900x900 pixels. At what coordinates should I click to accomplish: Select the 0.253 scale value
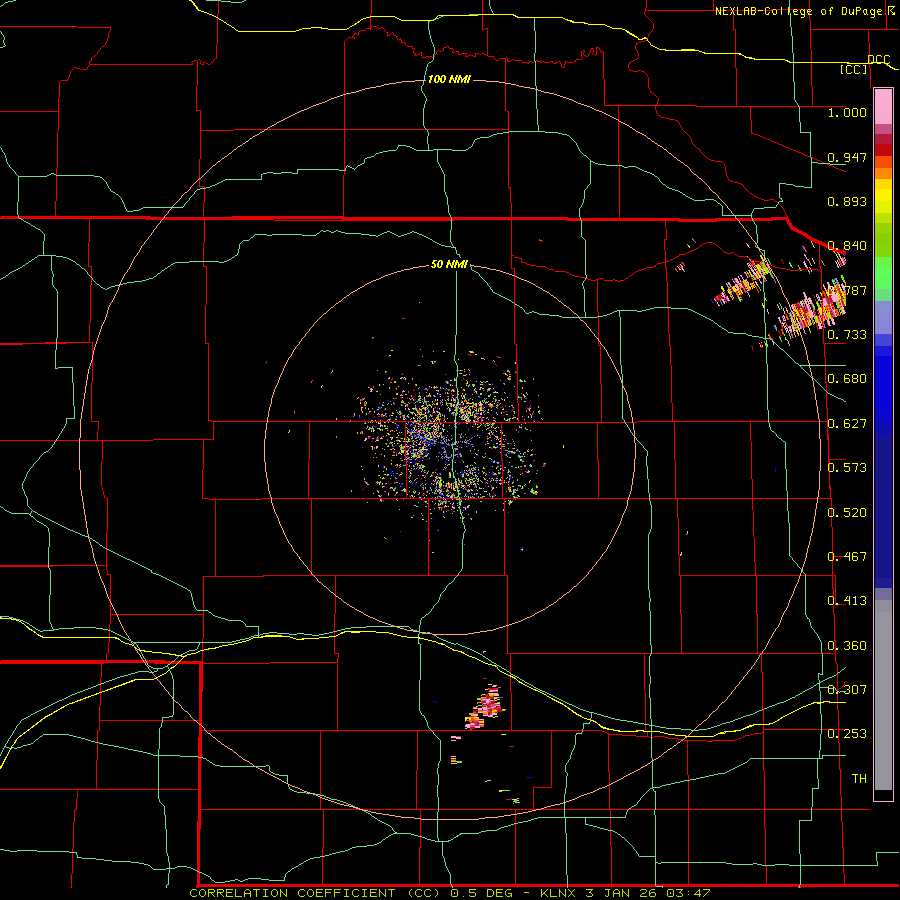[847, 734]
